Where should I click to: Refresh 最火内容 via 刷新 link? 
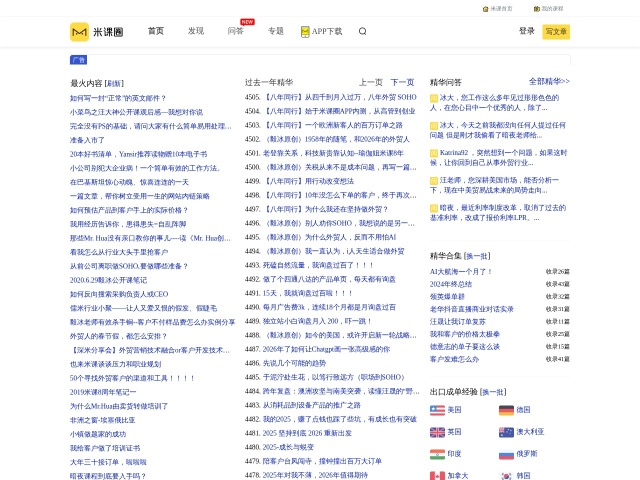point(114,84)
